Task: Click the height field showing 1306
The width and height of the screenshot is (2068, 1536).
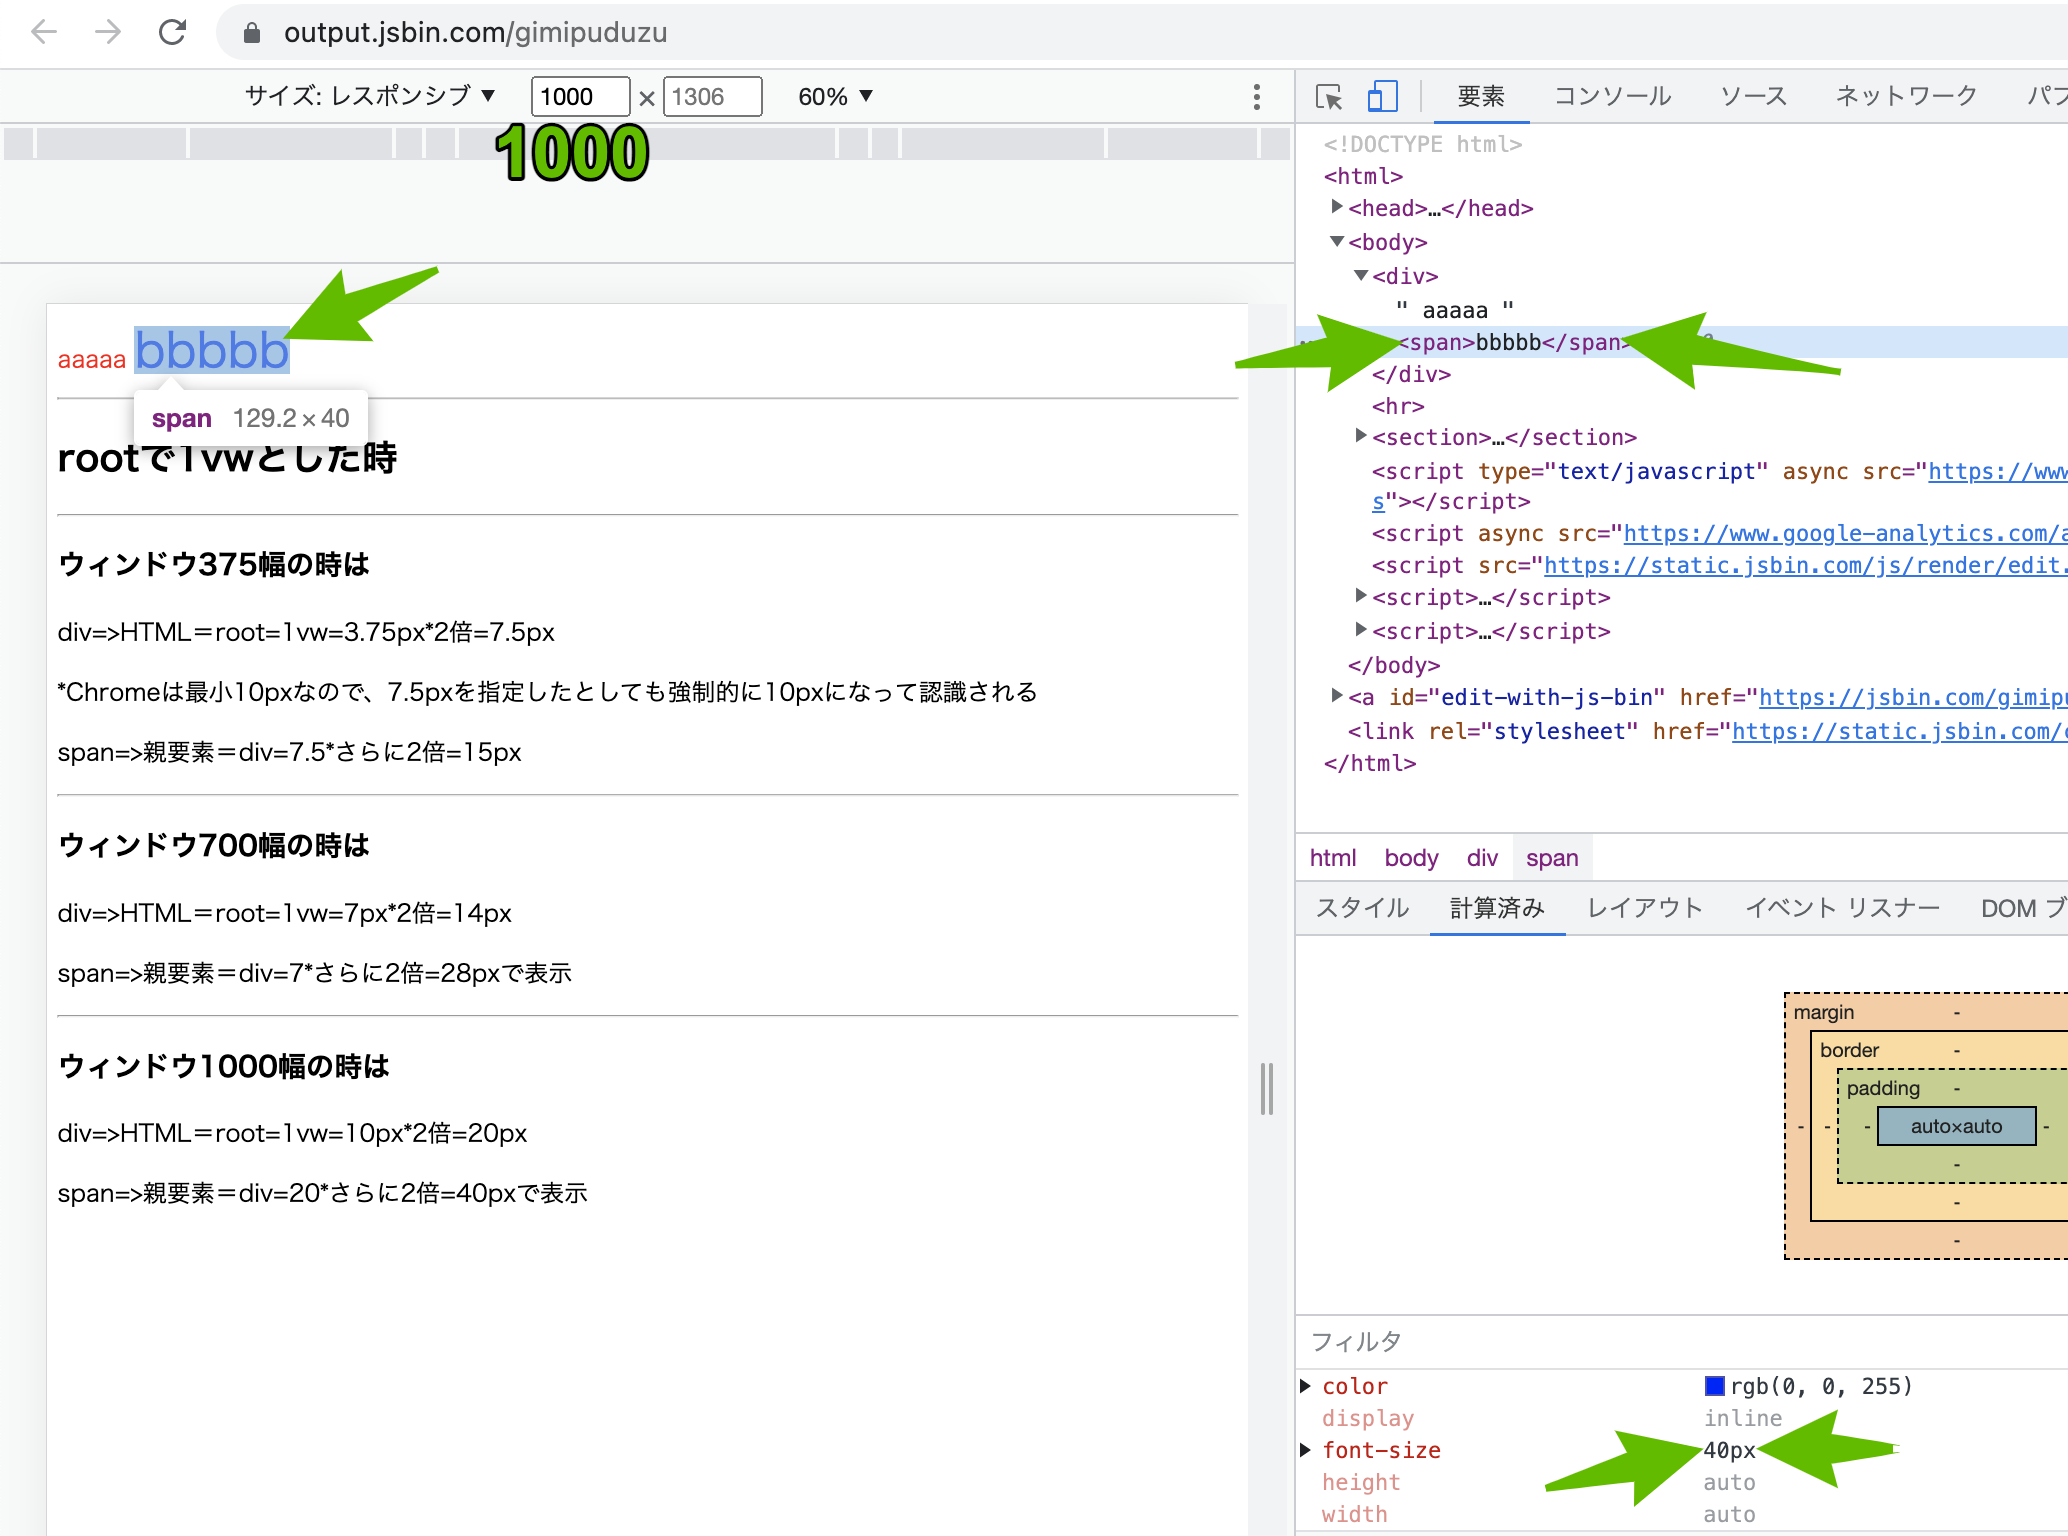Action: click(712, 97)
